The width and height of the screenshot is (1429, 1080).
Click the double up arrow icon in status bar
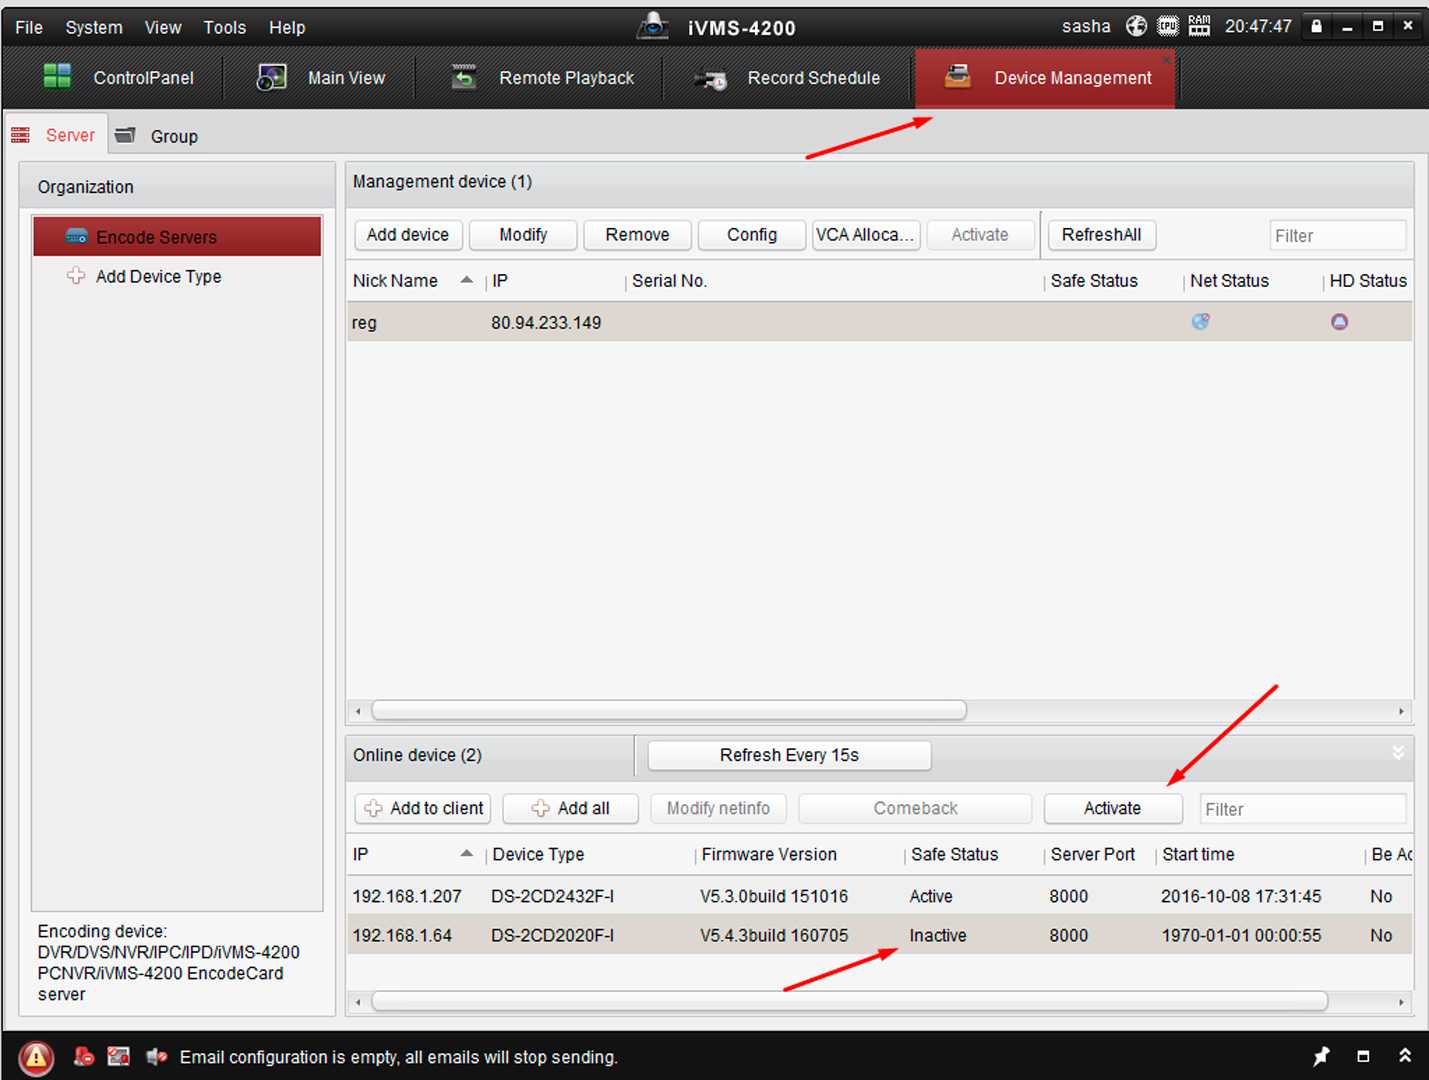tap(1404, 1056)
